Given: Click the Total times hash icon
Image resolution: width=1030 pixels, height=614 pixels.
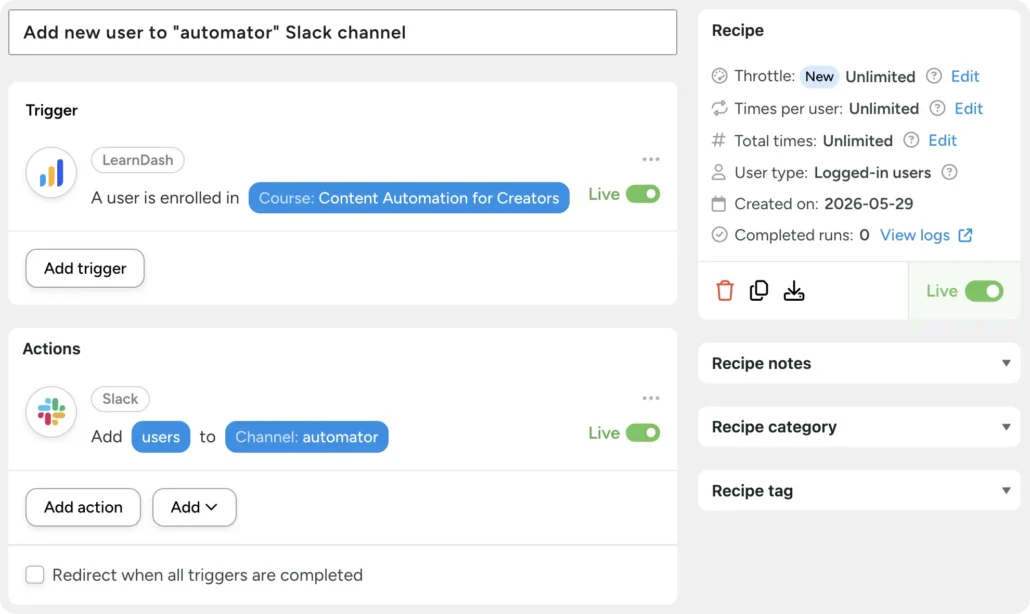Looking at the screenshot, I should (x=719, y=140).
